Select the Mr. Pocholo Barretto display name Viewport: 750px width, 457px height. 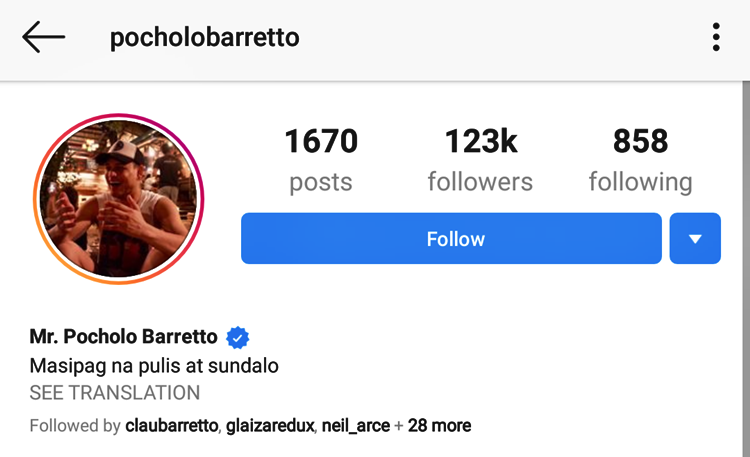tap(125, 337)
